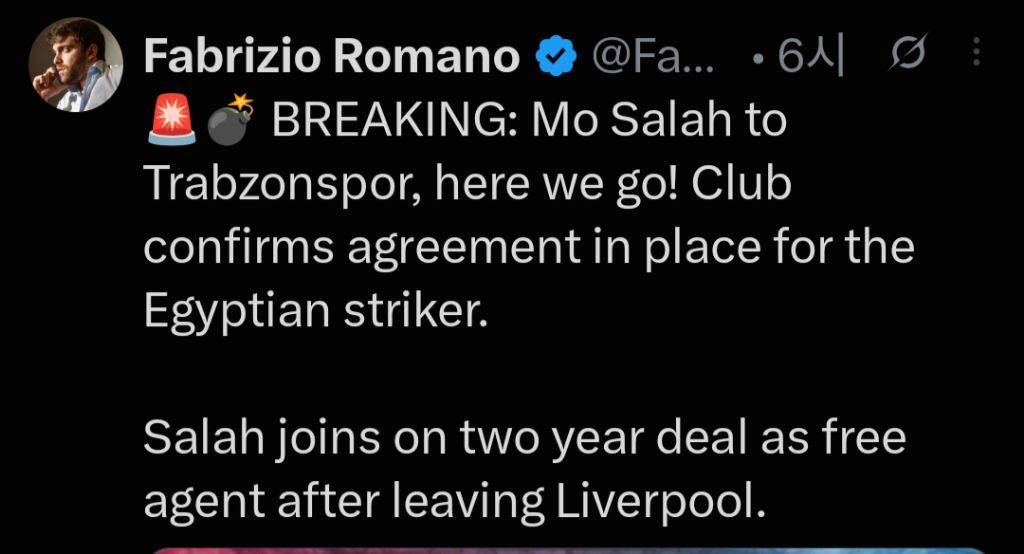Click the 6시 post timestamp
This screenshot has height=554, width=1024.
(810, 56)
